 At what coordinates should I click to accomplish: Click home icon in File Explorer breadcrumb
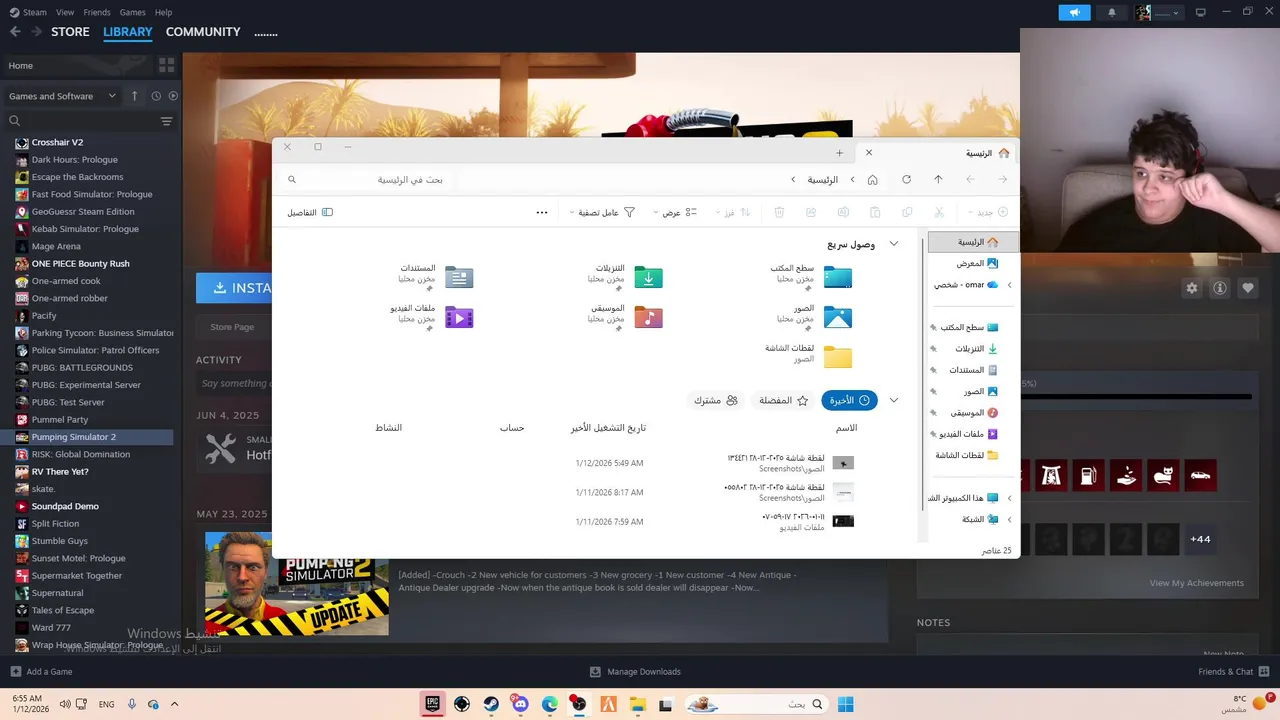[x=873, y=180]
